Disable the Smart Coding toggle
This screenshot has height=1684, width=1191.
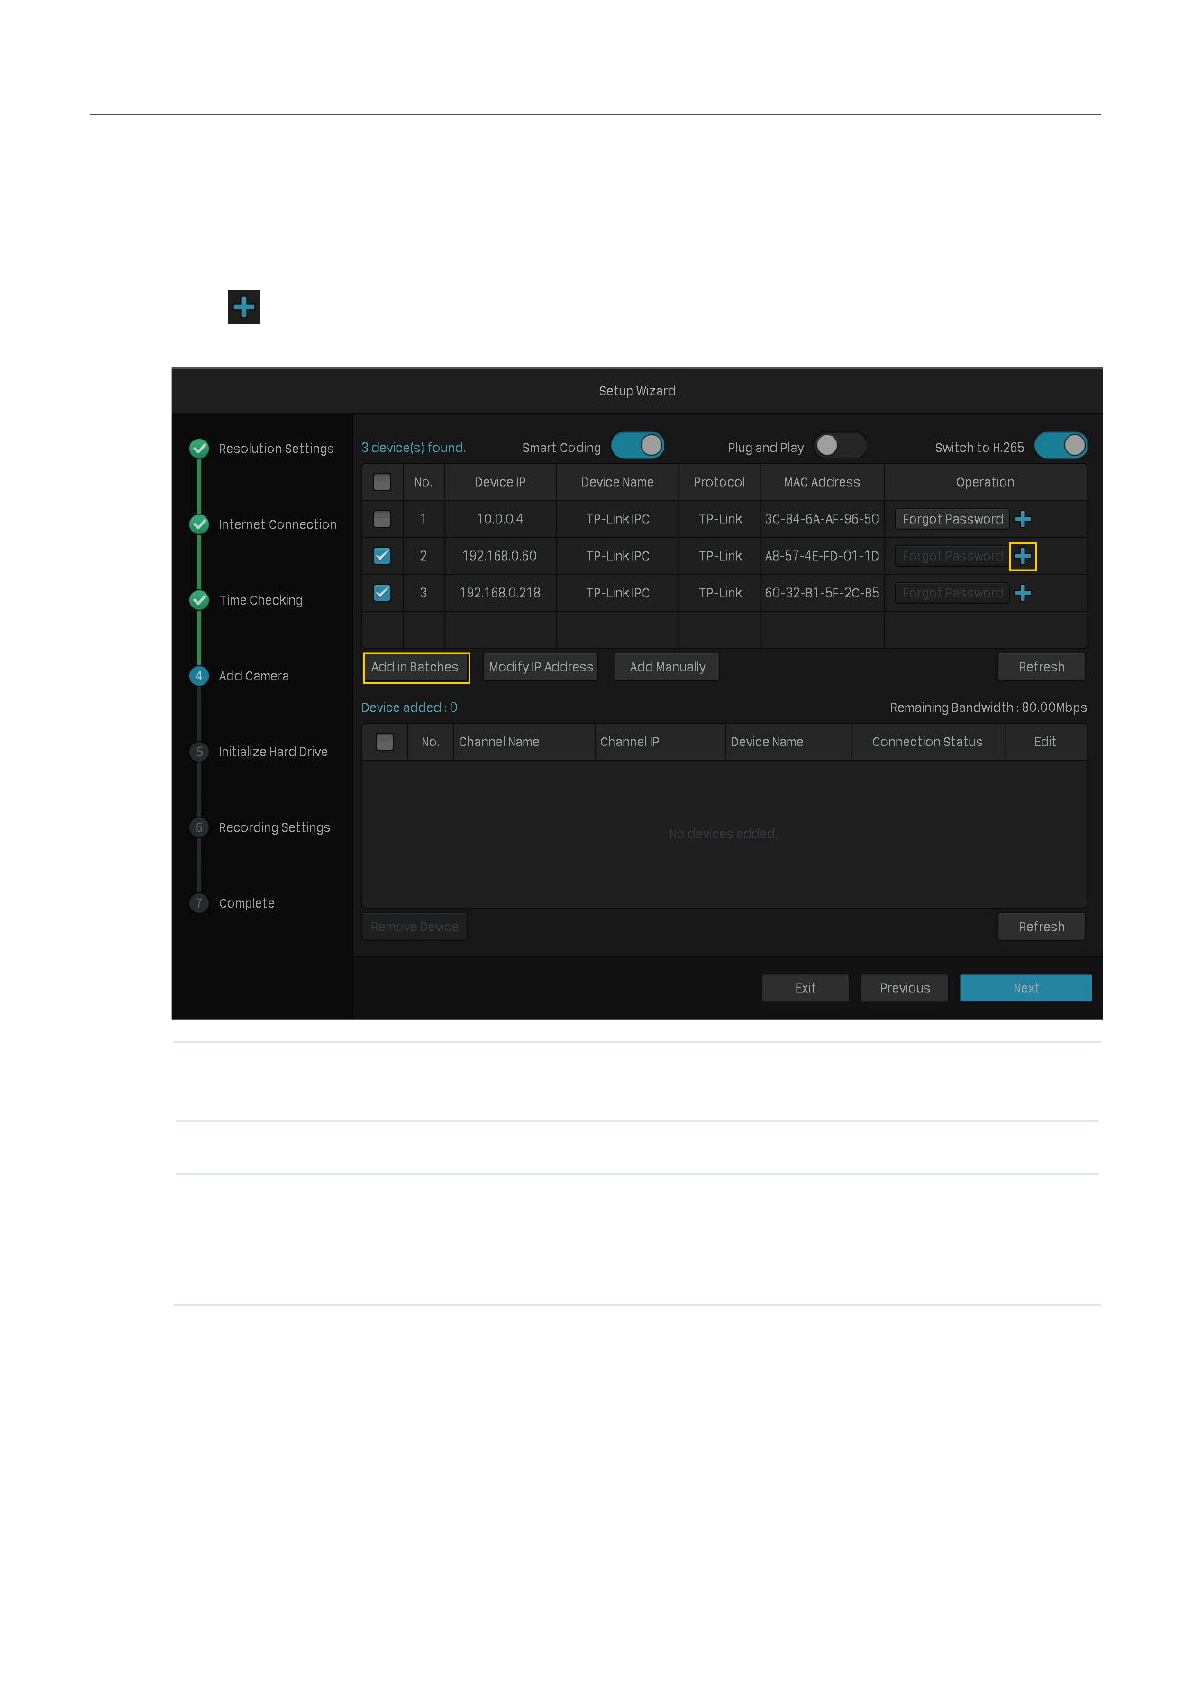pyautogui.click(x=638, y=446)
